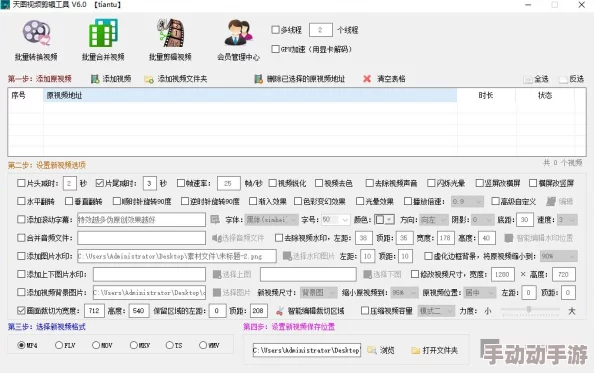The height and width of the screenshot is (373, 594).
Task: Select MP4 format radio button
Action: 22,345
